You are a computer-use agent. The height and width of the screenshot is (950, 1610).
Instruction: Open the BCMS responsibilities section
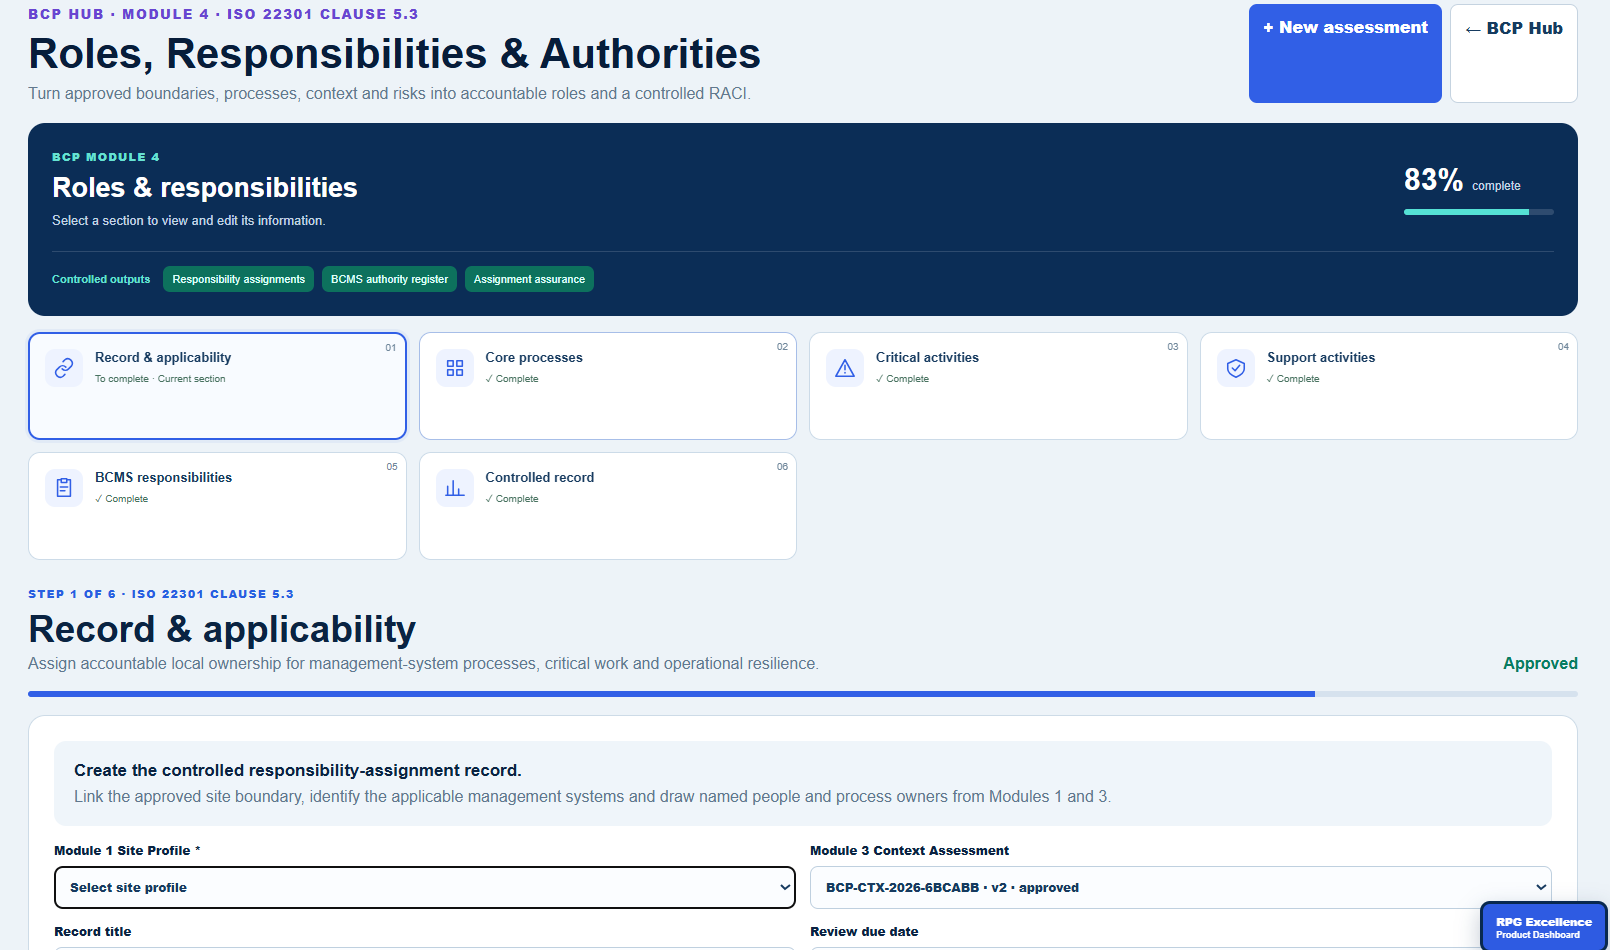click(x=217, y=506)
